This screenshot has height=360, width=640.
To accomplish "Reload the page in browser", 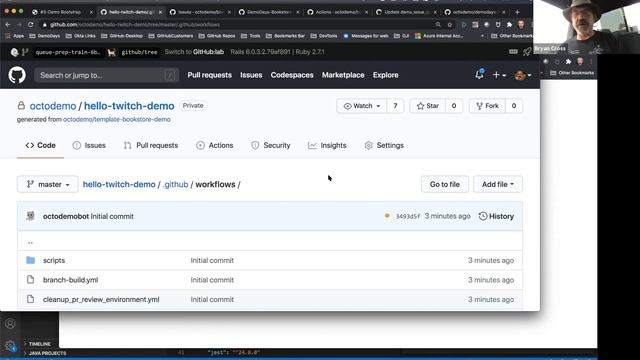I will pos(30,24).
